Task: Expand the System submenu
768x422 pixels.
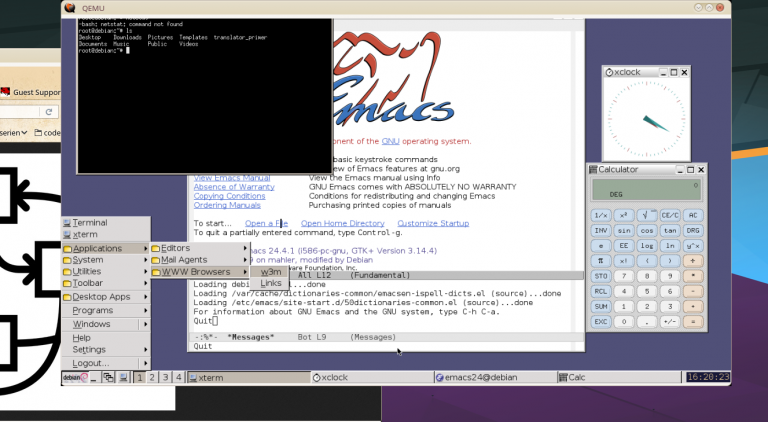Action: pos(106,260)
